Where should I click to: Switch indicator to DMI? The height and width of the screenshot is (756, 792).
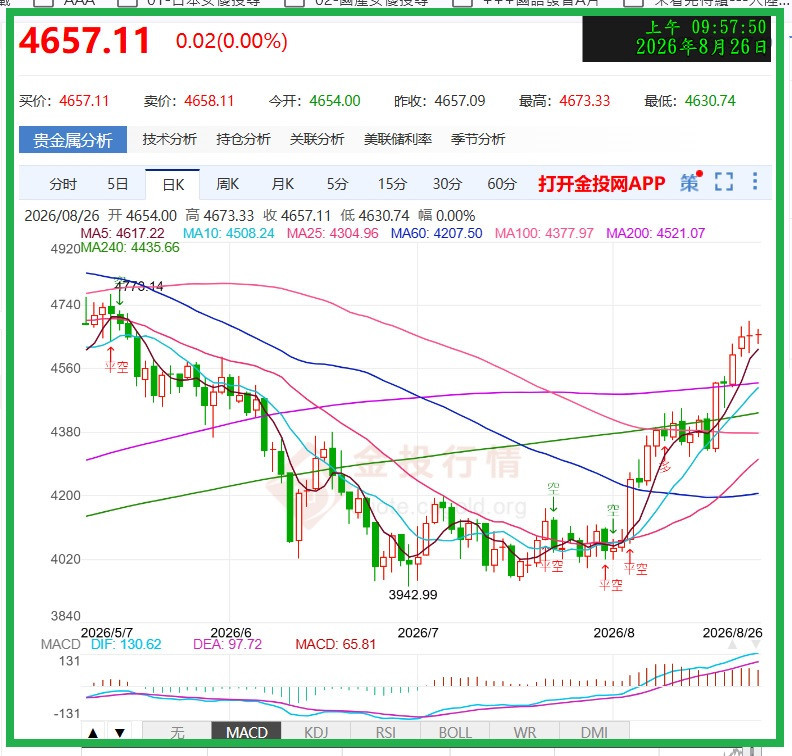[595, 732]
